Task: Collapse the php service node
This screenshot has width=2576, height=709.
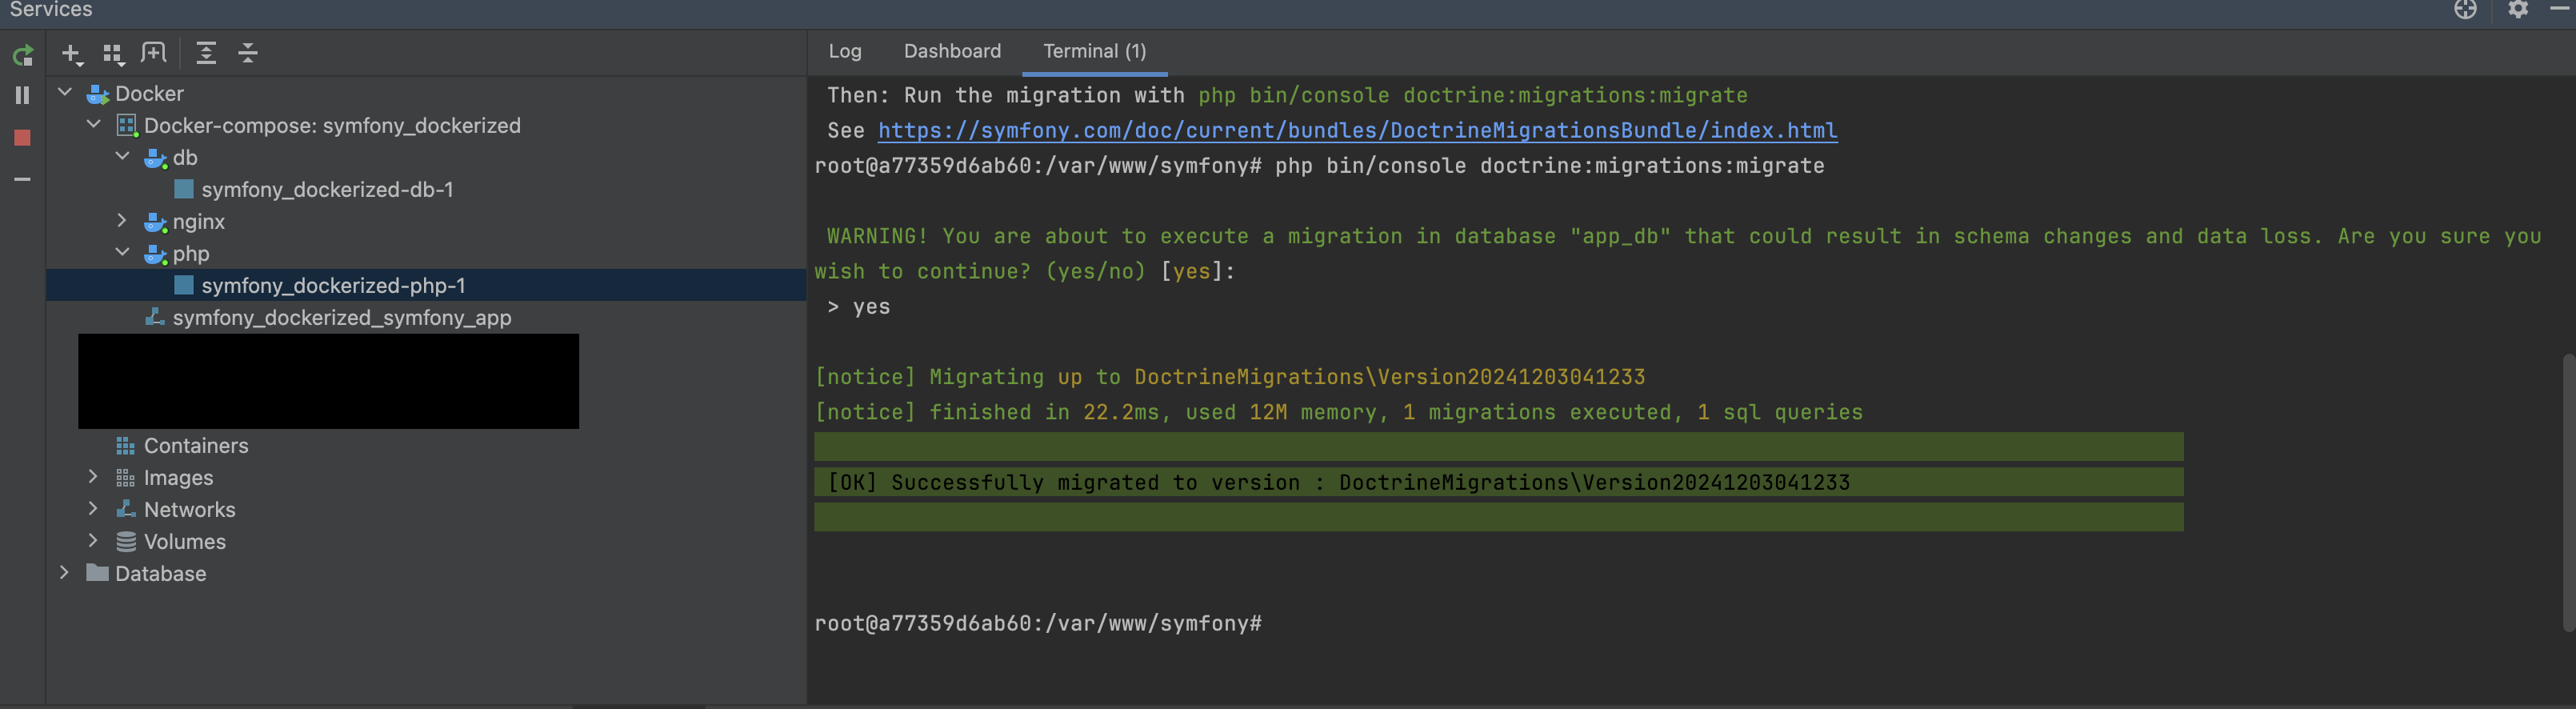Action: 123,253
